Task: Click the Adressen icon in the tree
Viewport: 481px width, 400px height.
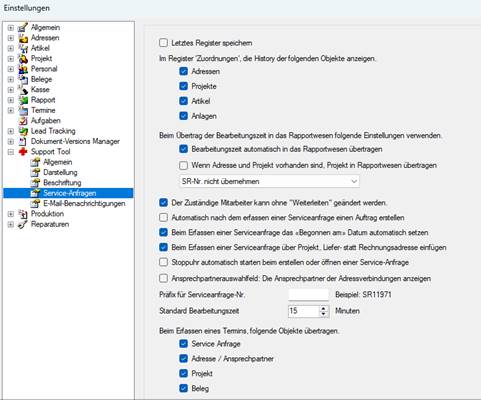Action: tap(23, 38)
